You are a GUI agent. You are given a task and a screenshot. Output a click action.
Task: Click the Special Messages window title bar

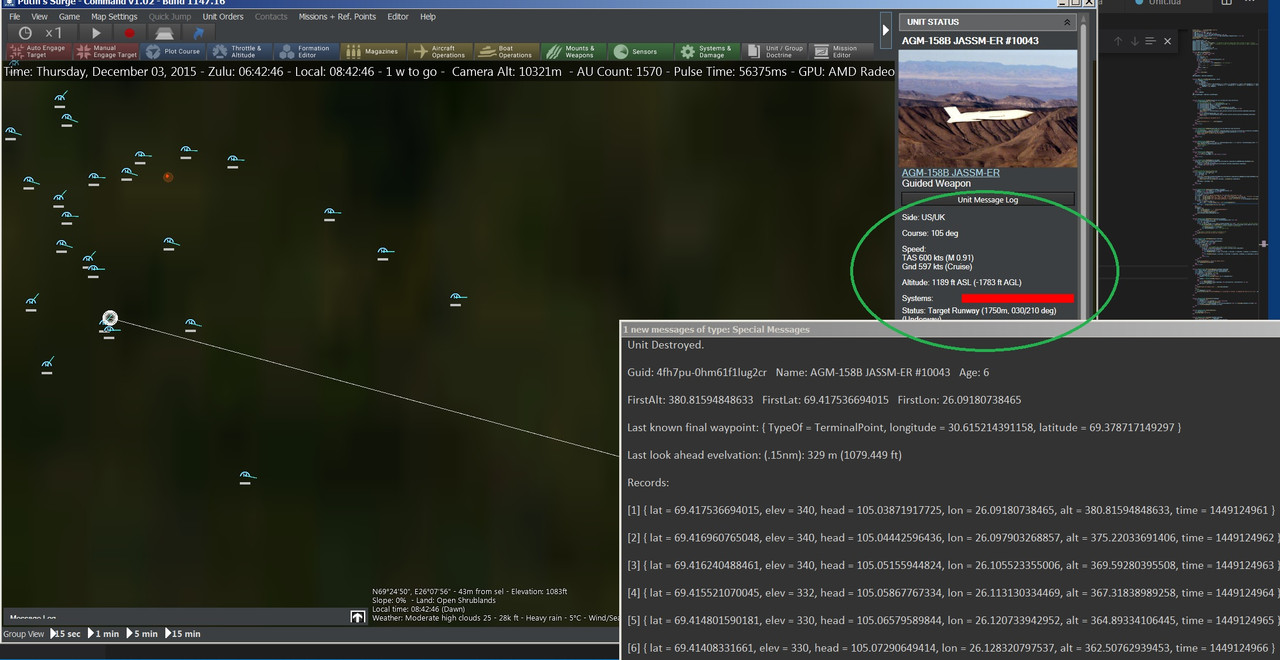tap(949, 329)
